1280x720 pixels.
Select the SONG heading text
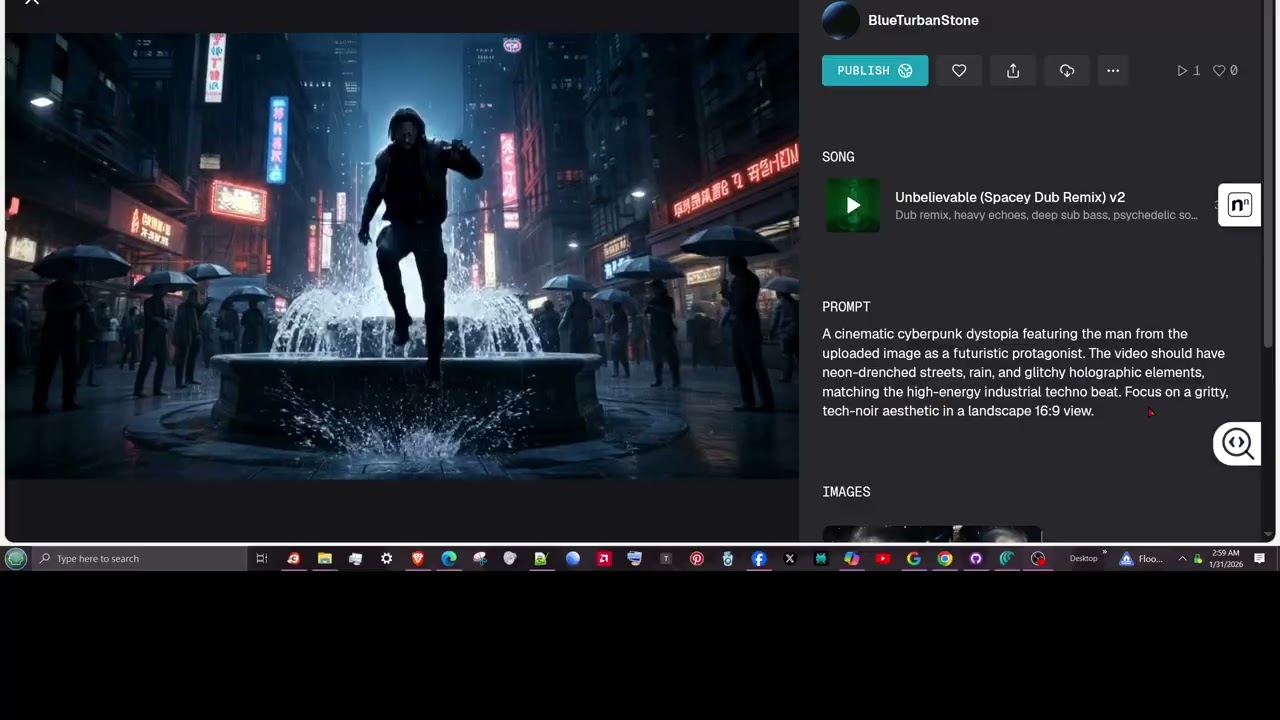838,157
